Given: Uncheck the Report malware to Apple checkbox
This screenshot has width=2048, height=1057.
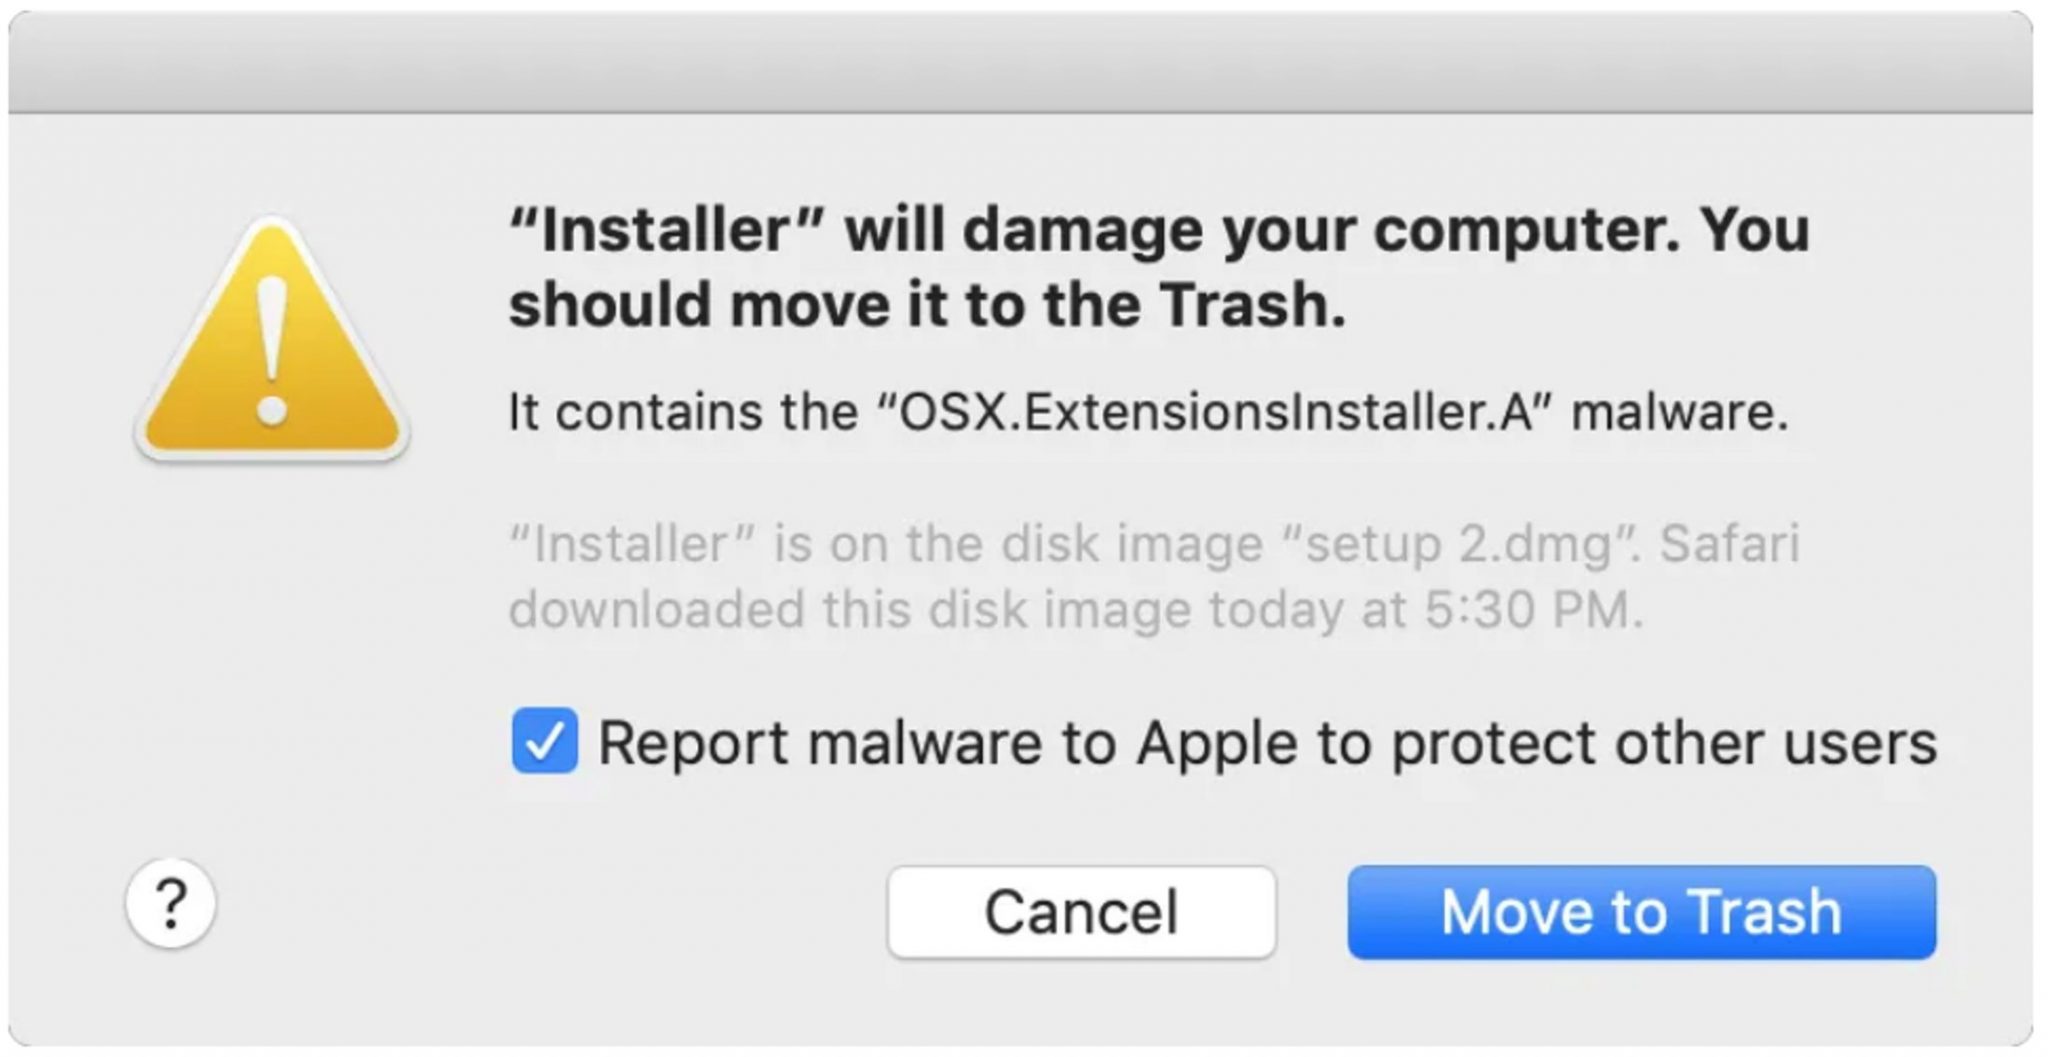Looking at the screenshot, I should (x=544, y=741).
